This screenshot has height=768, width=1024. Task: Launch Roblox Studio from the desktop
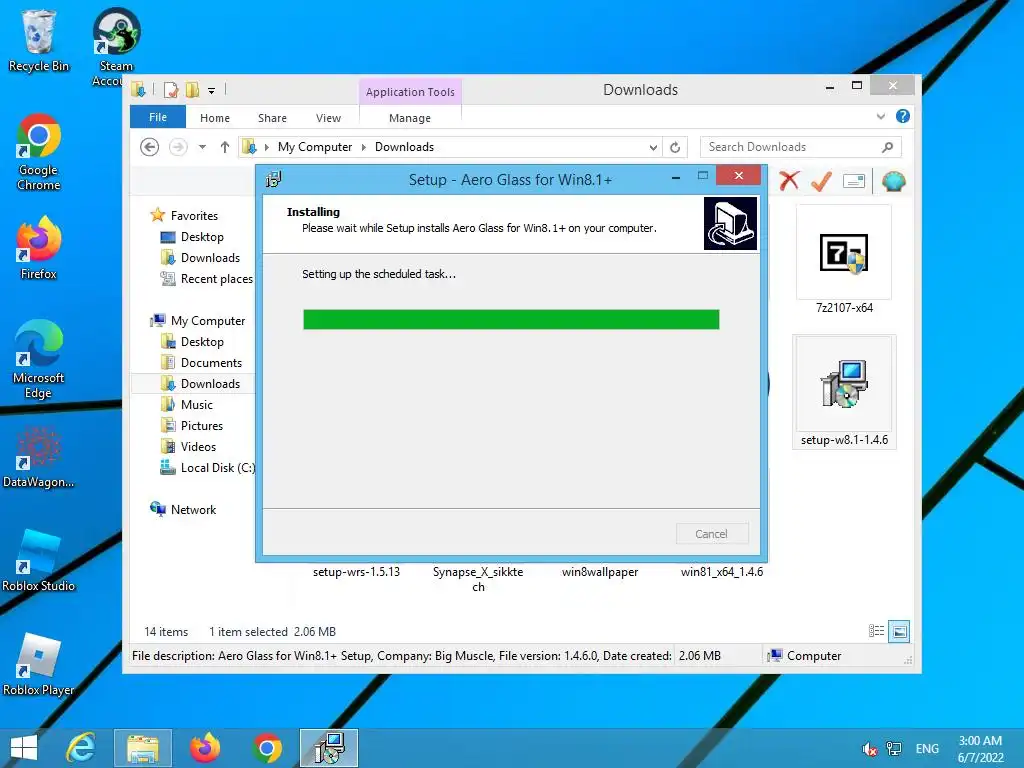pyautogui.click(x=39, y=560)
